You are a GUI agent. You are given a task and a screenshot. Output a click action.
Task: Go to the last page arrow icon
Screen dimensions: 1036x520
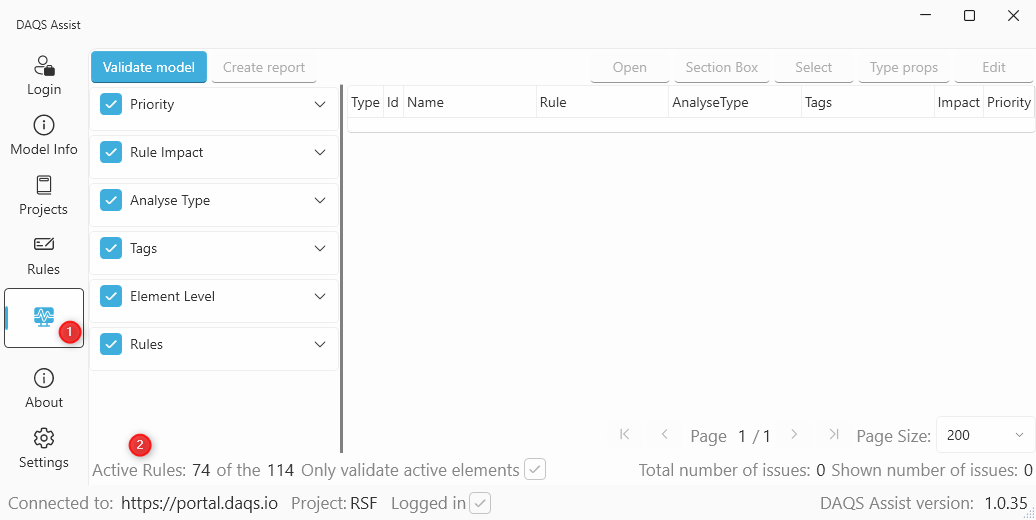834,434
